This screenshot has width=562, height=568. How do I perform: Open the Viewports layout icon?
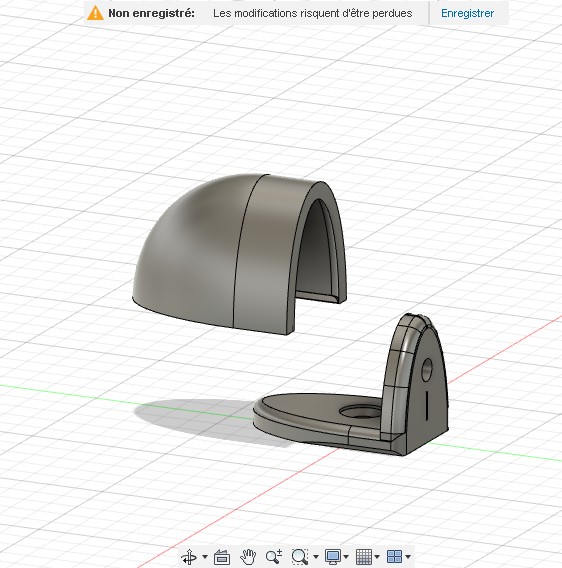pos(394,556)
